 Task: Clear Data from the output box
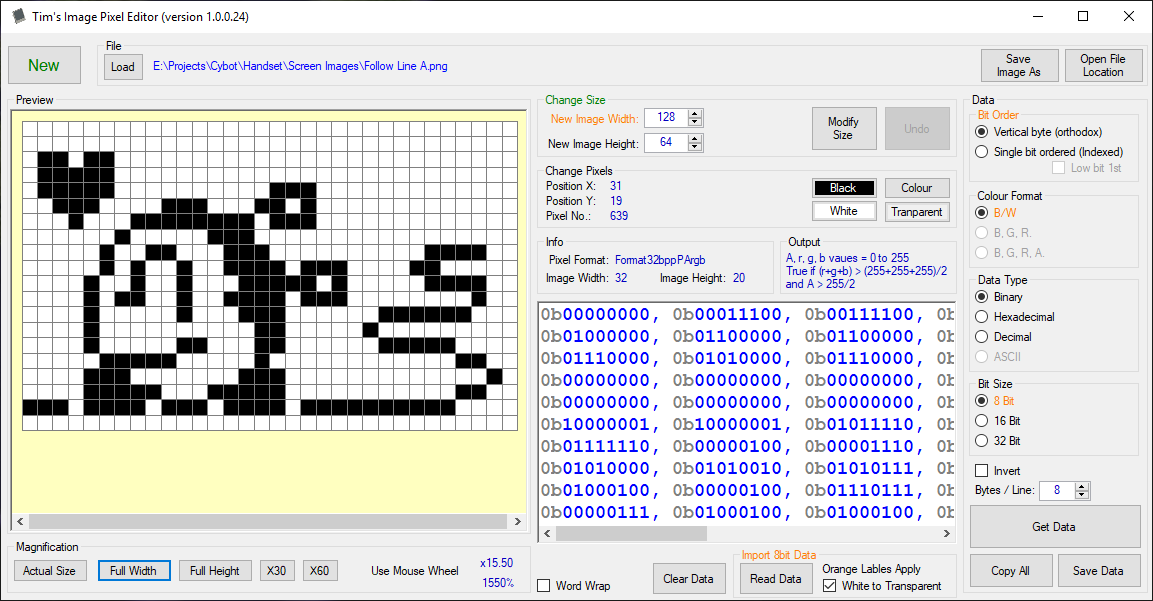[689, 578]
